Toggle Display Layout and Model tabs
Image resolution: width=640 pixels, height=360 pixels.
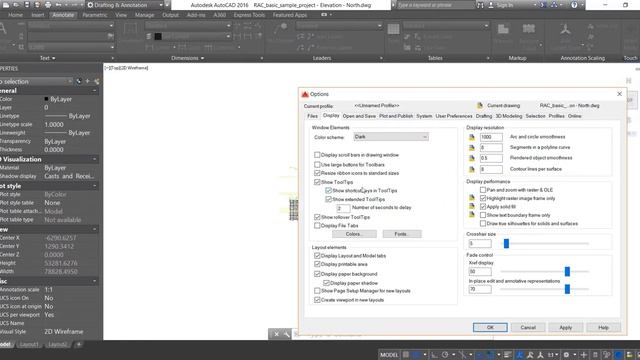[317, 256]
